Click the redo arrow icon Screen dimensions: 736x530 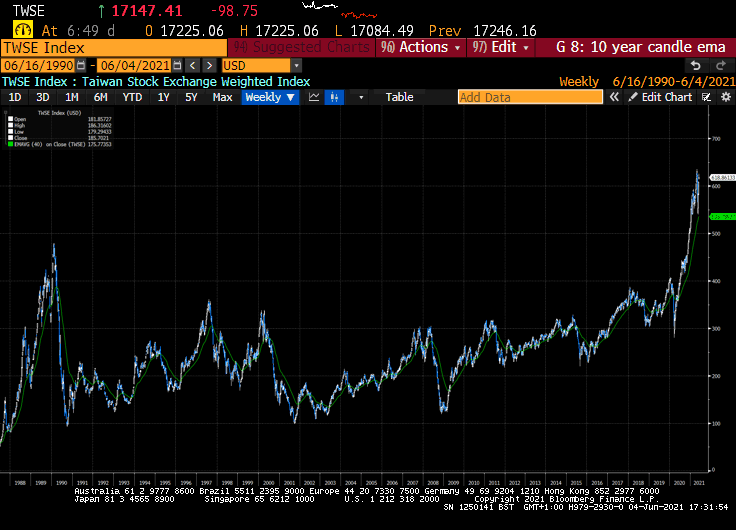pyautogui.click(x=720, y=65)
